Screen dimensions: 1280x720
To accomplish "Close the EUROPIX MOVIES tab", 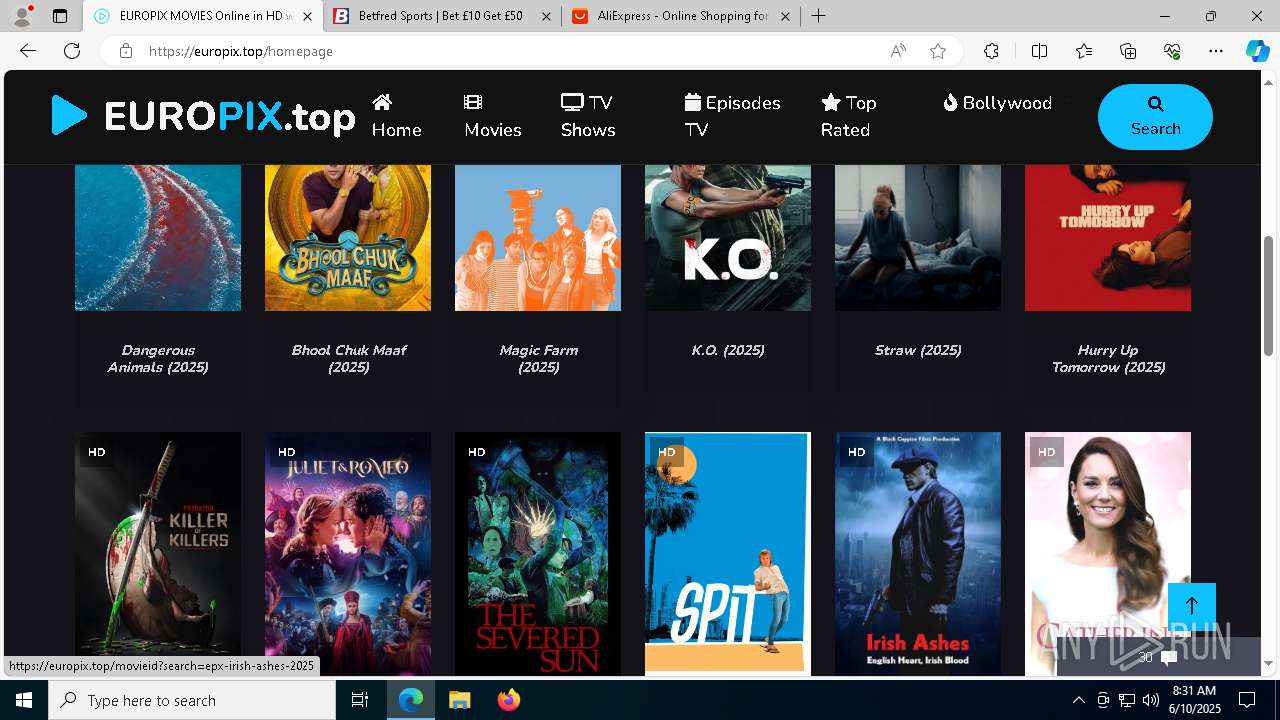I will 307,16.
